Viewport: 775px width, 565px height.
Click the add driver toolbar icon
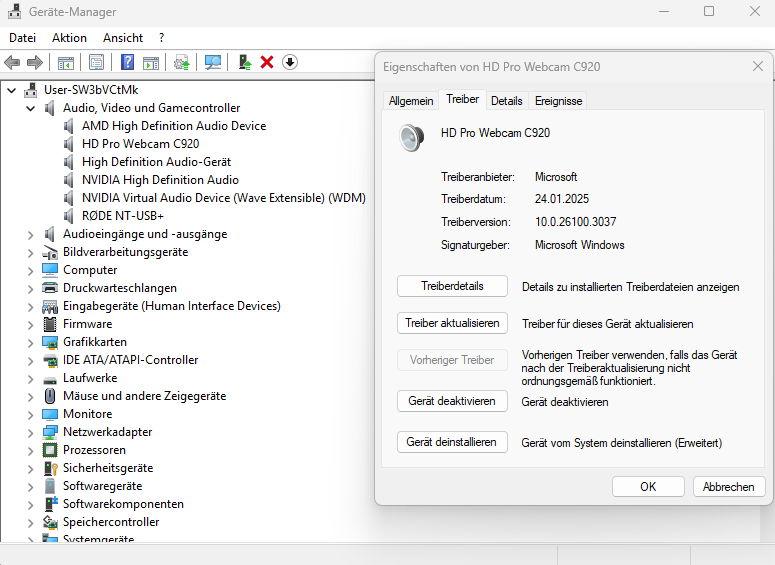(245, 63)
